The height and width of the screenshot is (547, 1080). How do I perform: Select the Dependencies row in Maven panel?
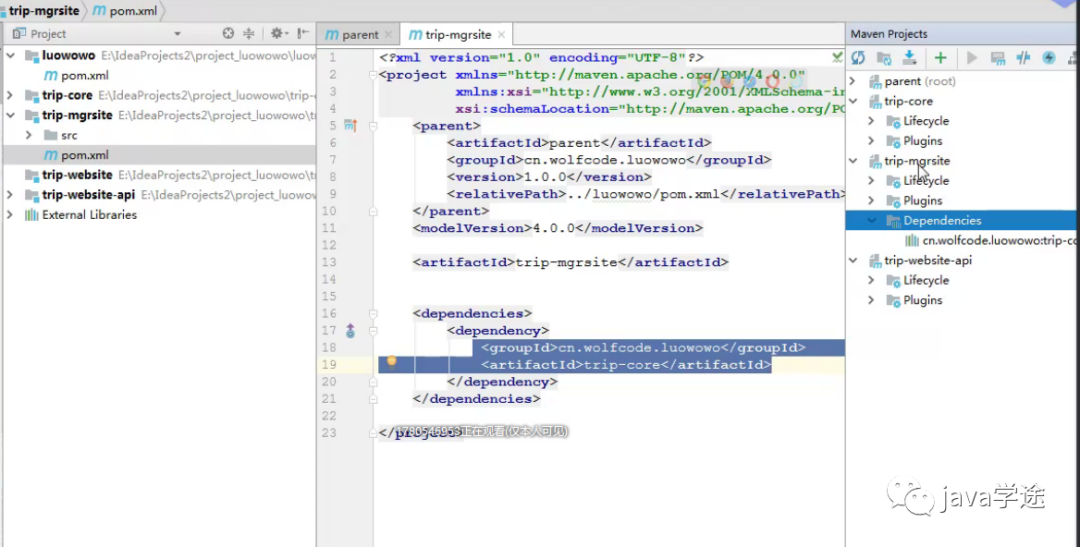[962, 220]
